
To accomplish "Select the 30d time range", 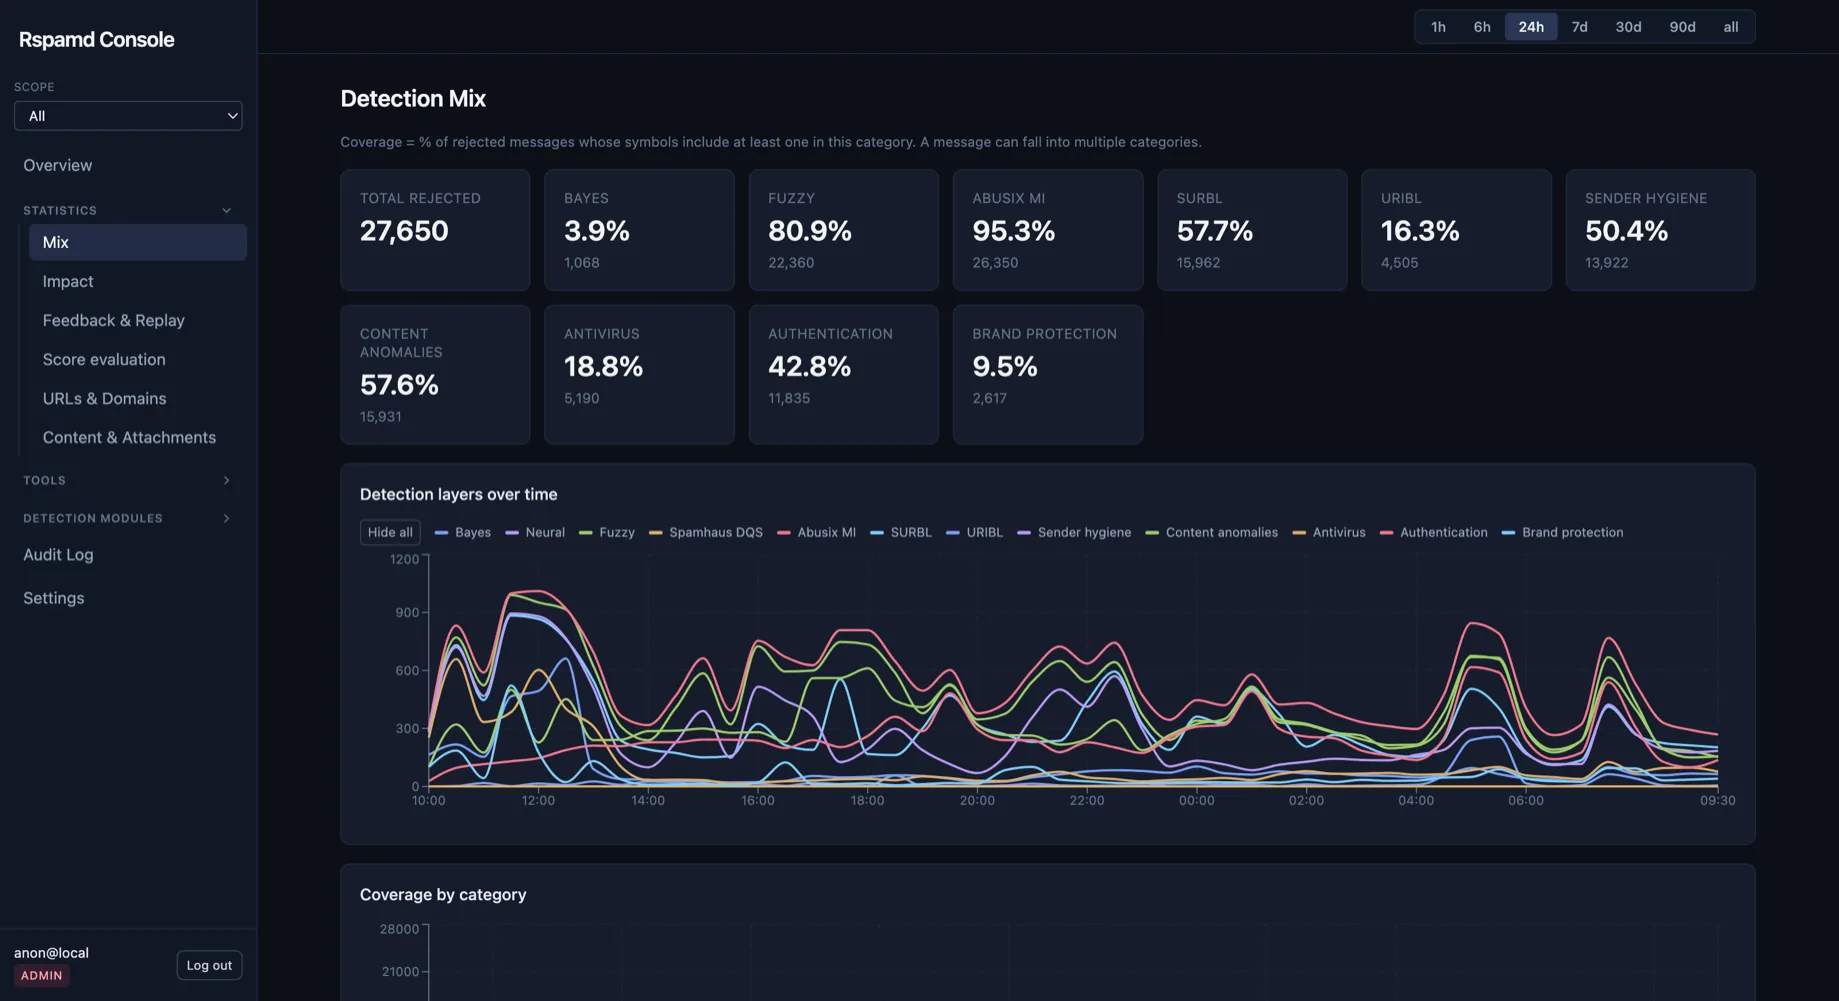I will (x=1628, y=27).
